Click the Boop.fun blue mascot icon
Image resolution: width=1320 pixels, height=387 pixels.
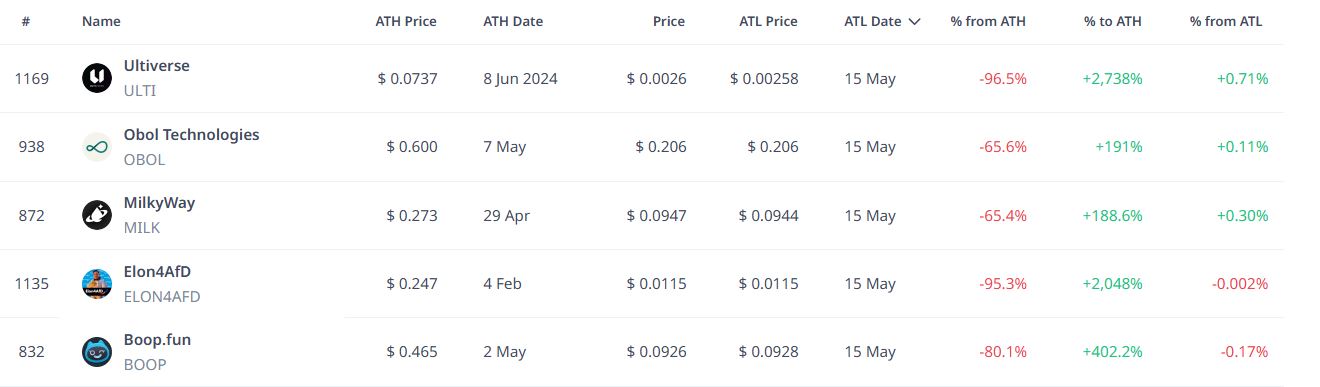point(97,352)
